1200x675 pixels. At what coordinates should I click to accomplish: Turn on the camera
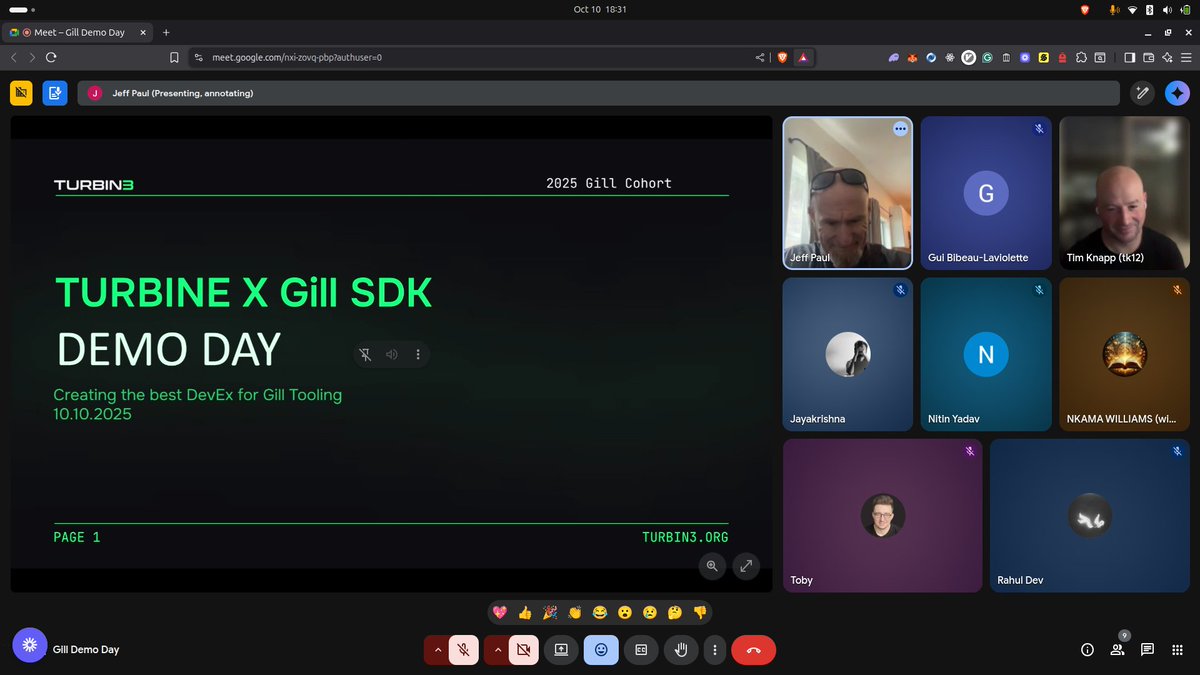coord(523,650)
